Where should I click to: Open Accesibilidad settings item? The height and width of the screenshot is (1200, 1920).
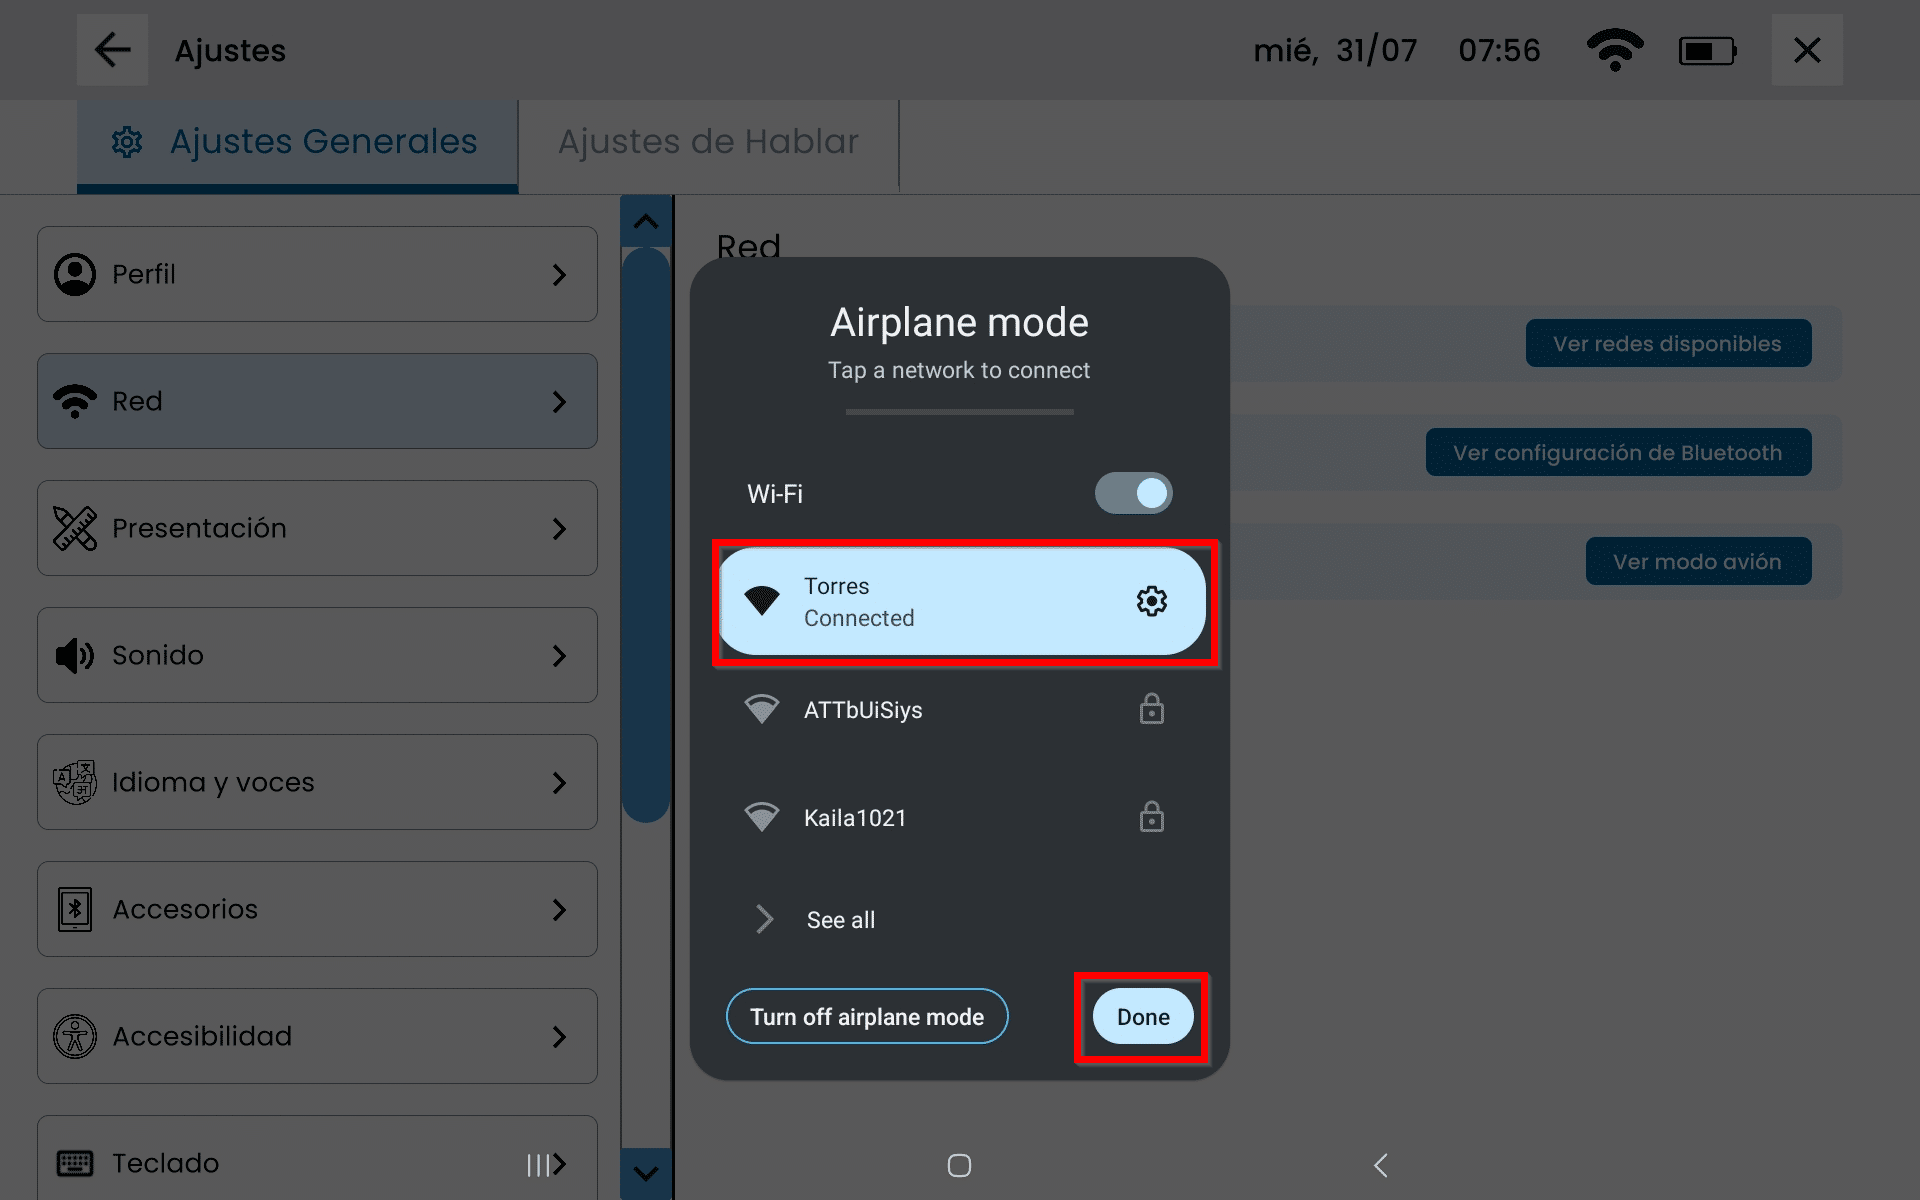317,1036
